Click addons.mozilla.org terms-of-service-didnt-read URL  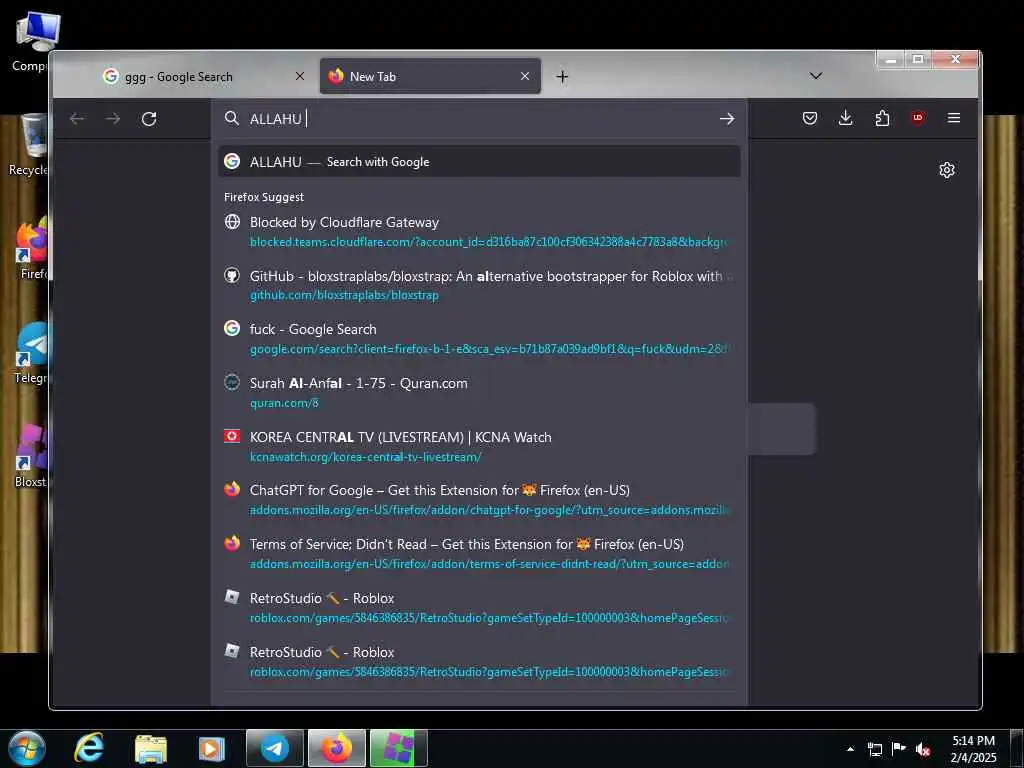point(489,564)
